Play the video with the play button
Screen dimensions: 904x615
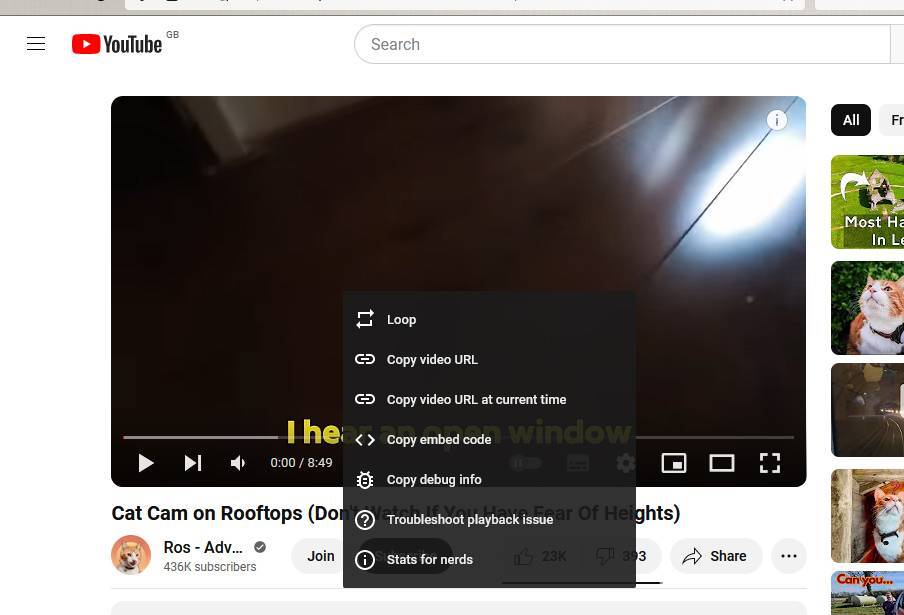[146, 463]
